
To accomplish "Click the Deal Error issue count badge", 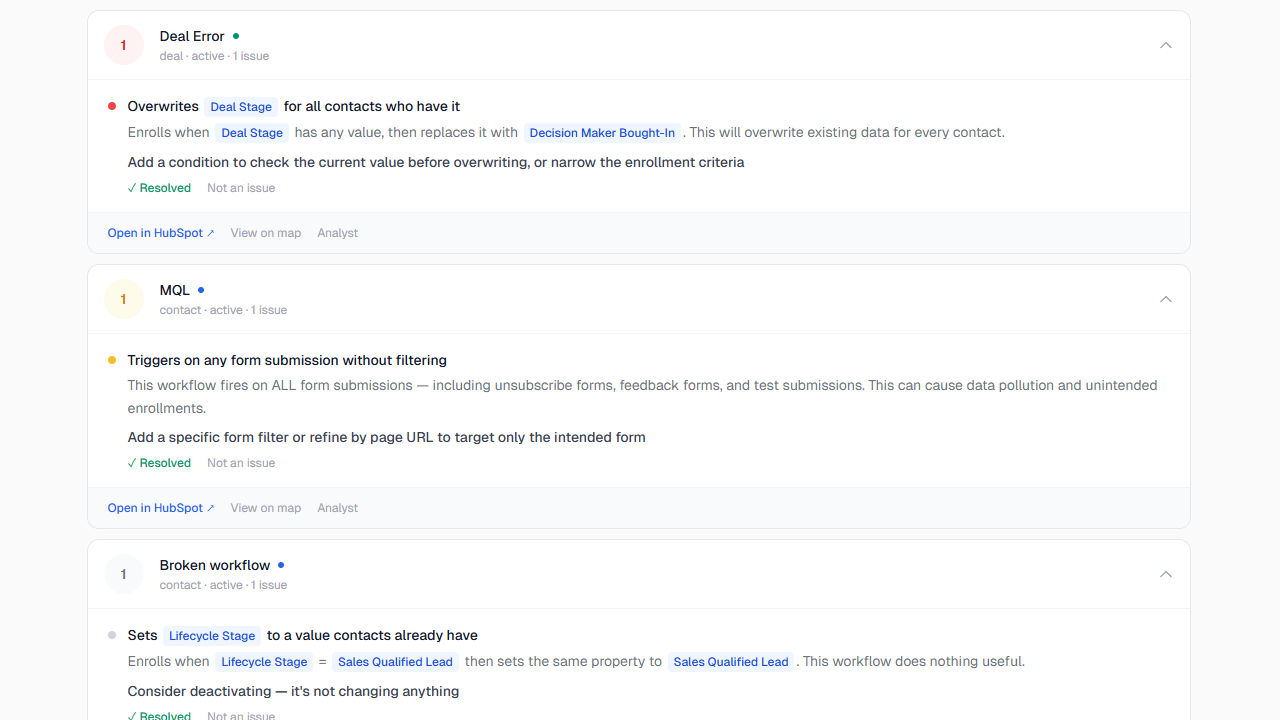I will 124,45.
